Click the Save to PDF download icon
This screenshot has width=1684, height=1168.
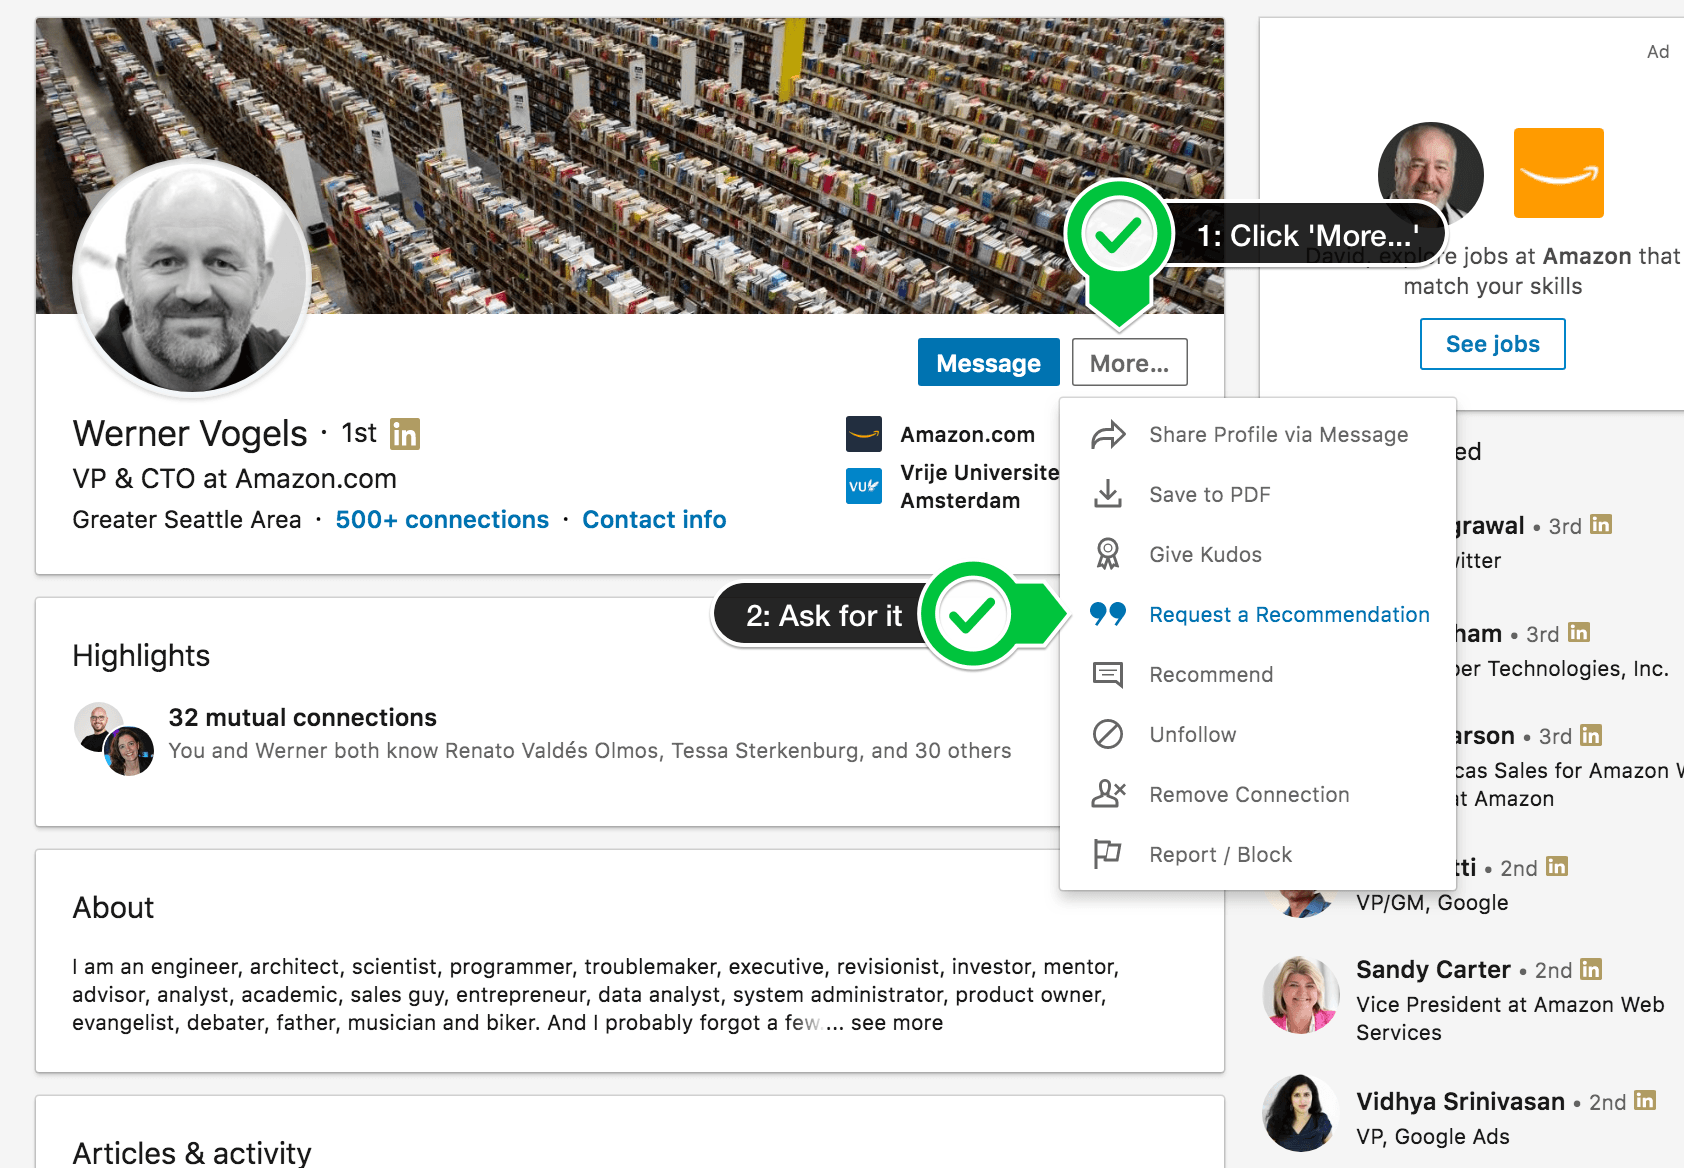click(1108, 494)
